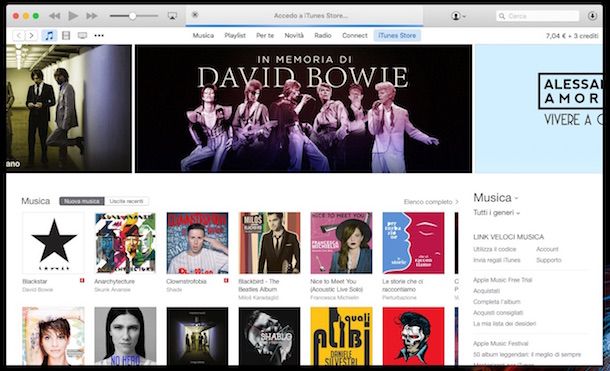Open the 50 album leggendari link
610x371 pixels.
[x=527, y=354]
